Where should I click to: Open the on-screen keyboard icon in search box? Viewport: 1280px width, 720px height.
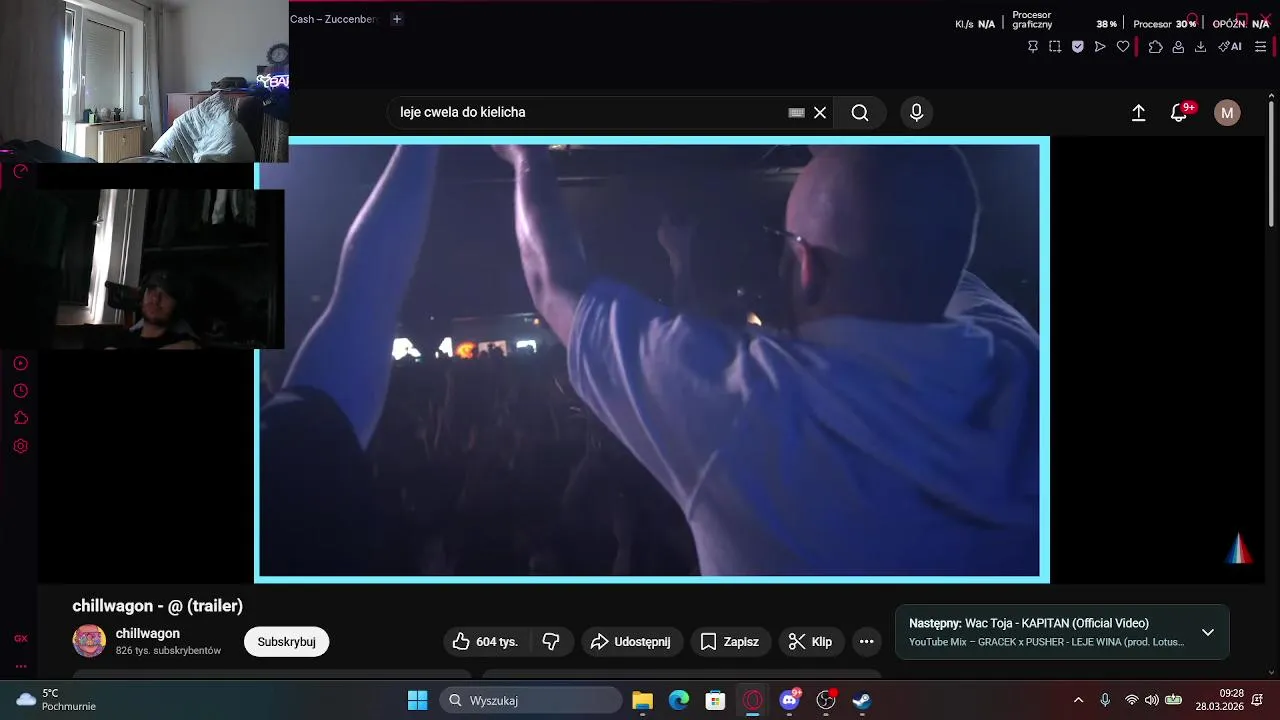click(797, 113)
